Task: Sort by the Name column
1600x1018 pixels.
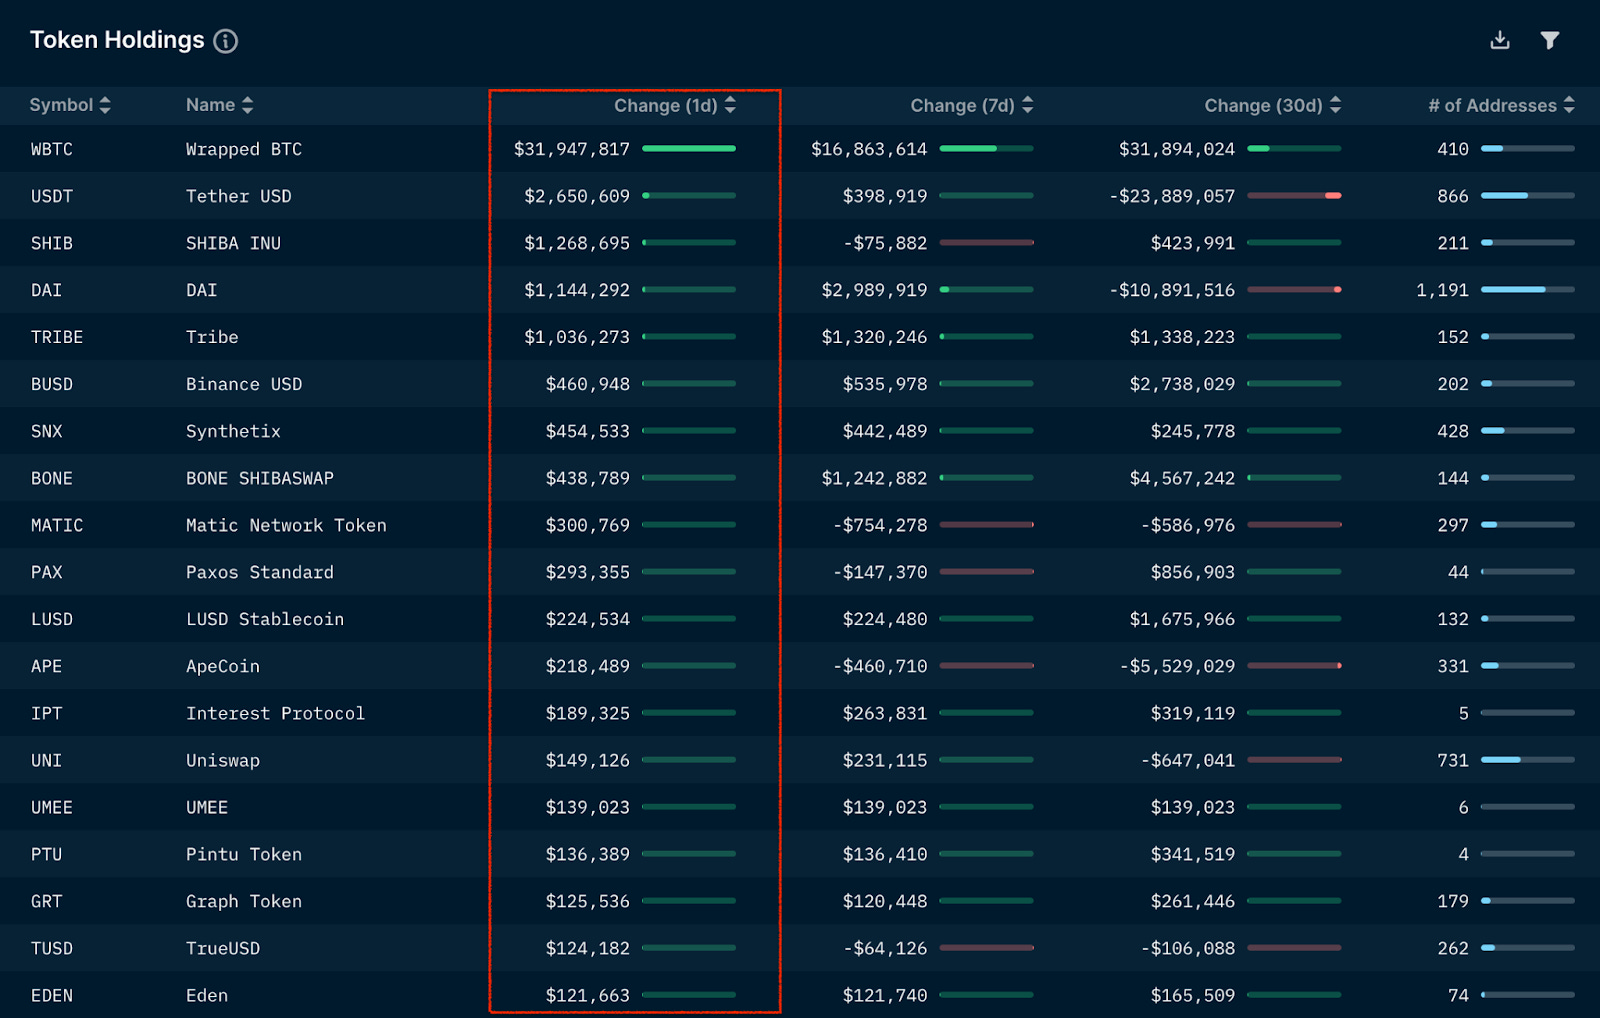Action: point(220,105)
